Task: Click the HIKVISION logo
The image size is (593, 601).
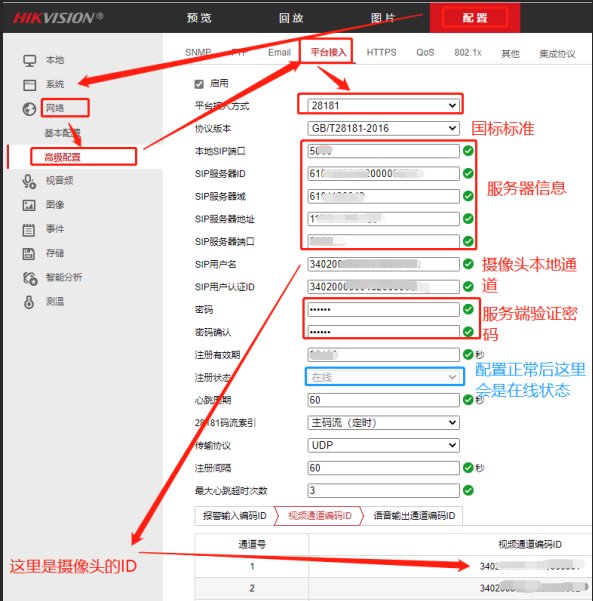Action: click(x=58, y=18)
